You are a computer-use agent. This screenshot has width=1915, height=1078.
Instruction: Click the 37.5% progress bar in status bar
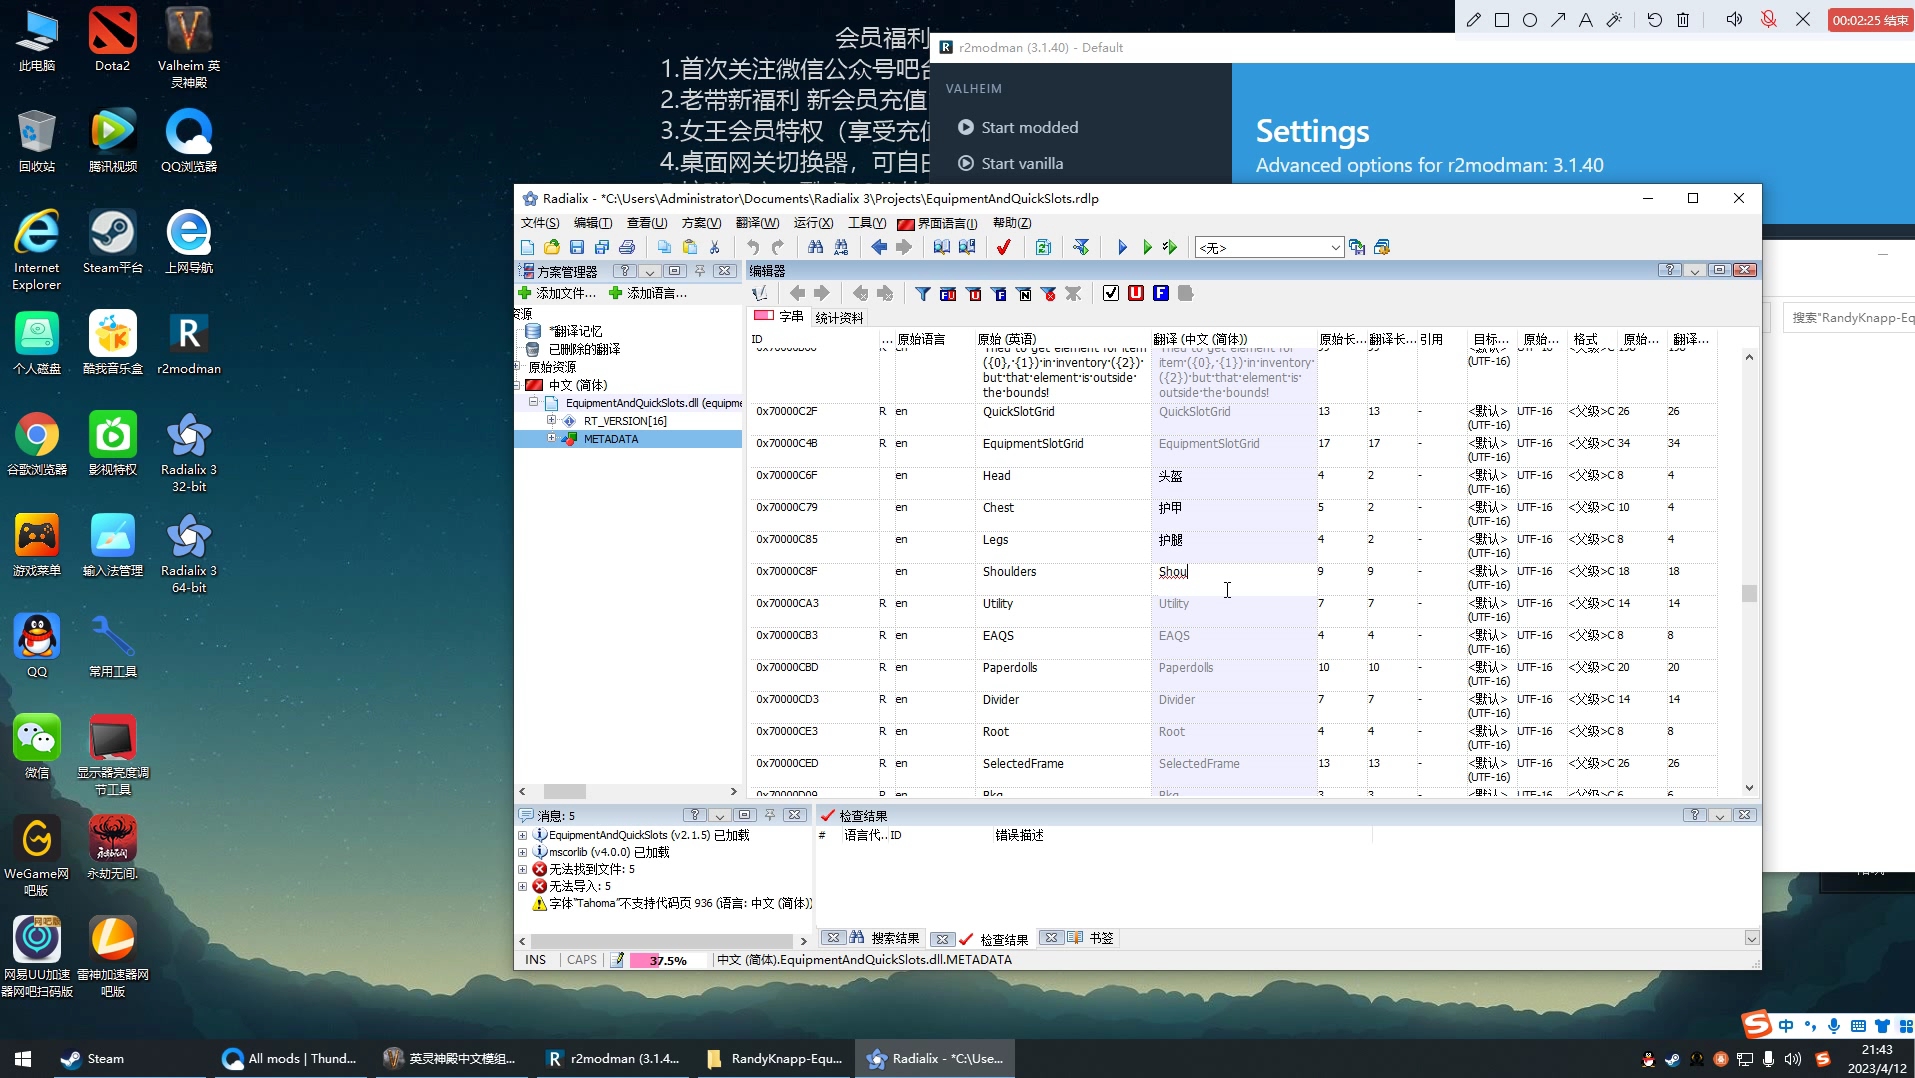coord(668,960)
